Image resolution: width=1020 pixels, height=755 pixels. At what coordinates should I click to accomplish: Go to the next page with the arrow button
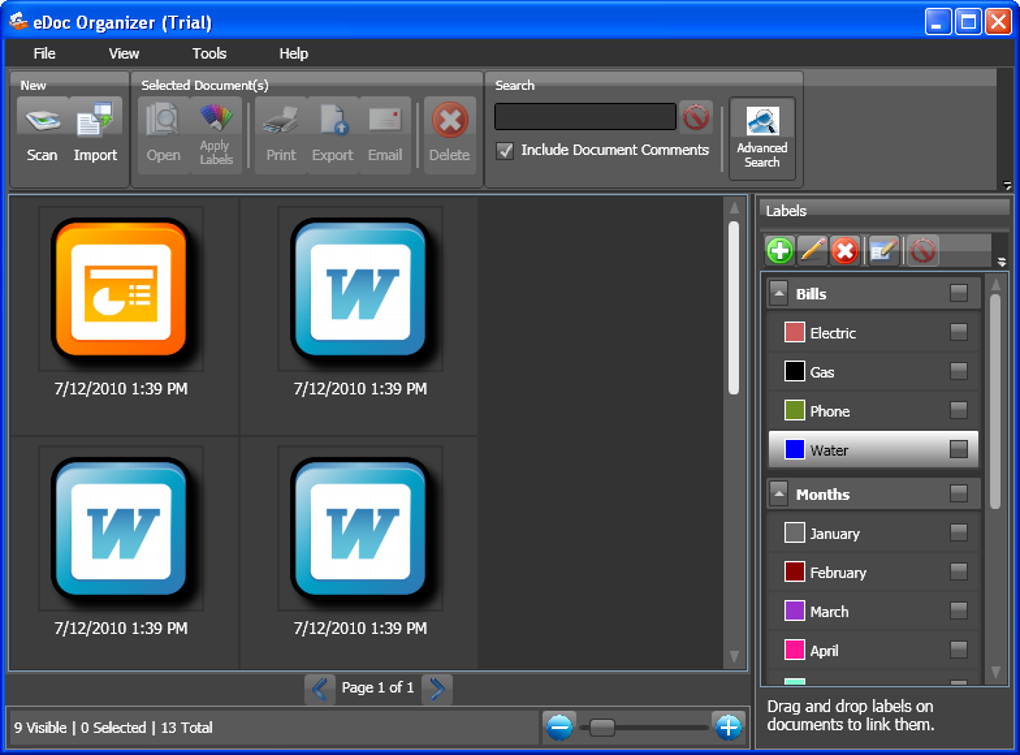coord(437,689)
